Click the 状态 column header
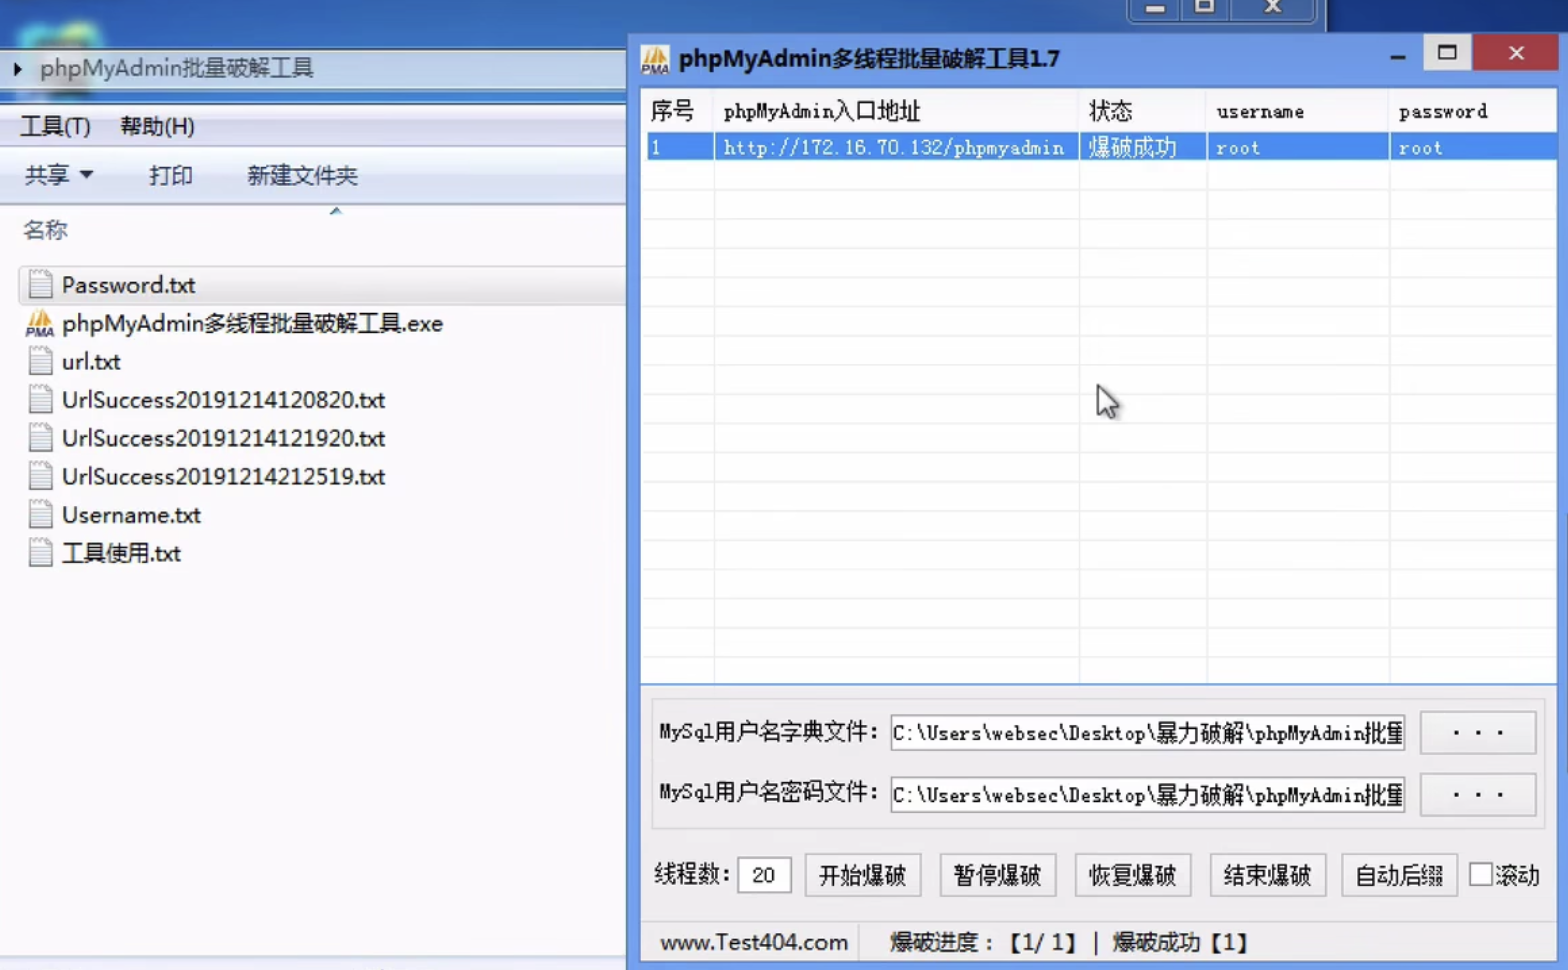Viewport: 1568px width, 970px height. click(1143, 111)
